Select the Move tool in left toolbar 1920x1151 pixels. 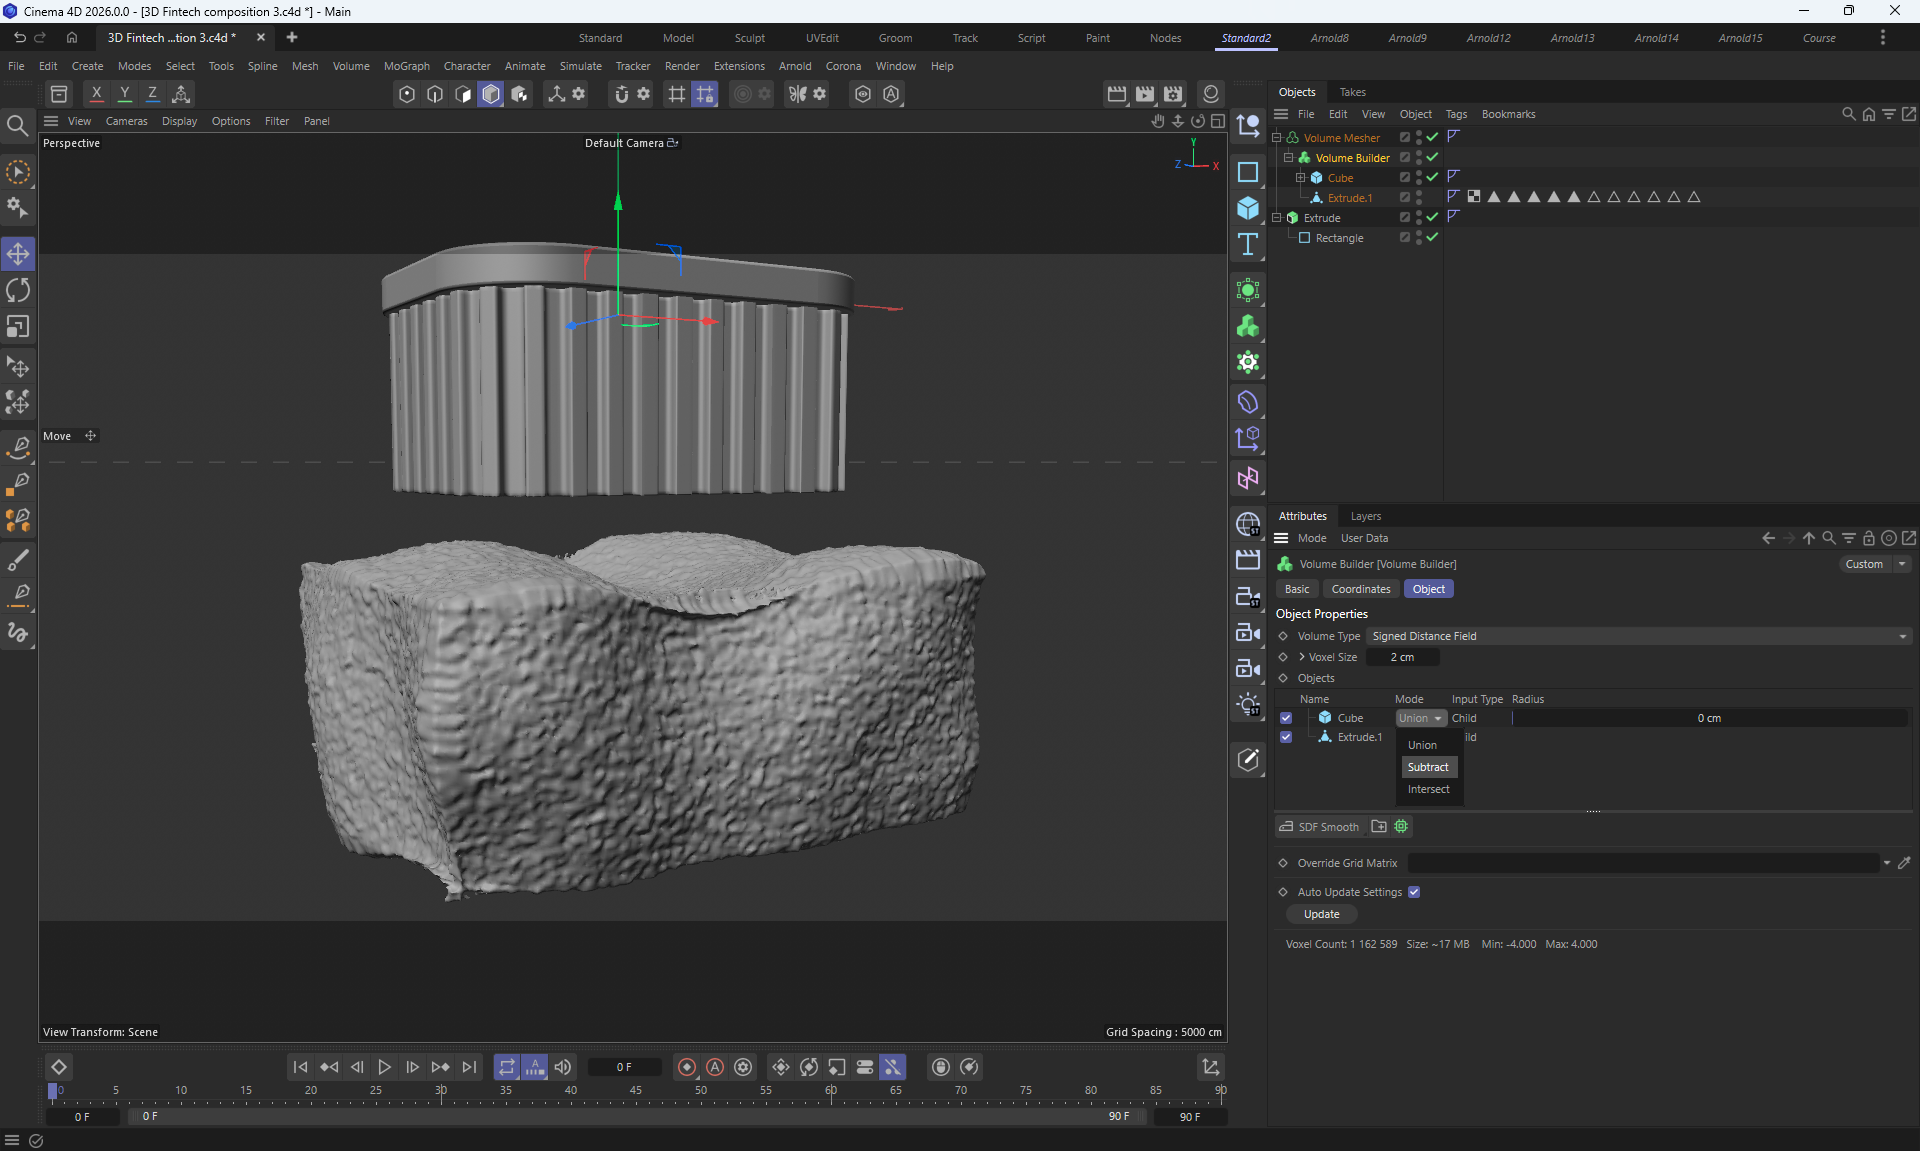(18, 254)
